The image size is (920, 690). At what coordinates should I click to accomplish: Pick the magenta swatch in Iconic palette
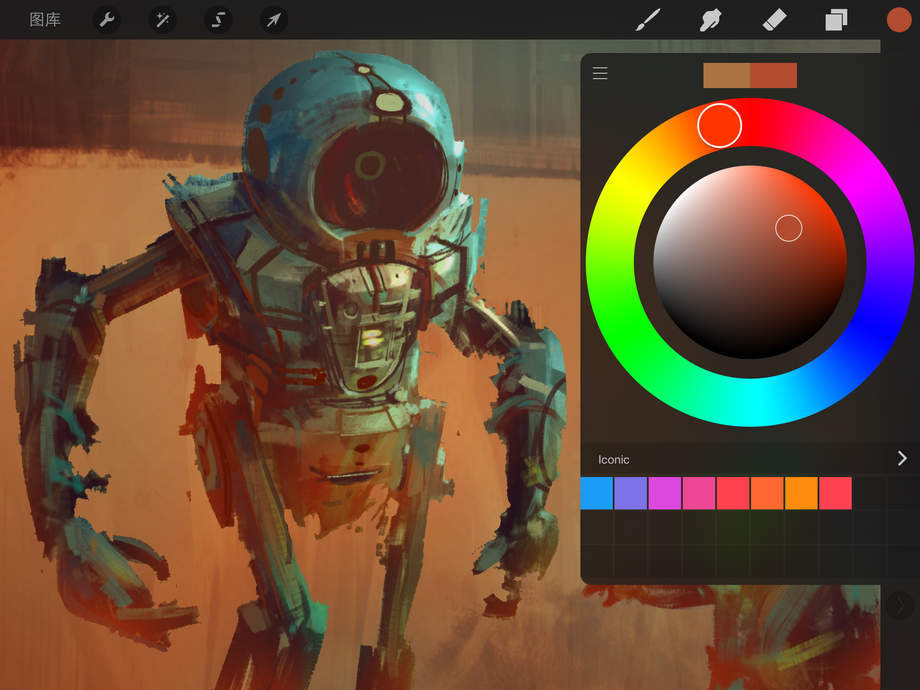pos(665,493)
